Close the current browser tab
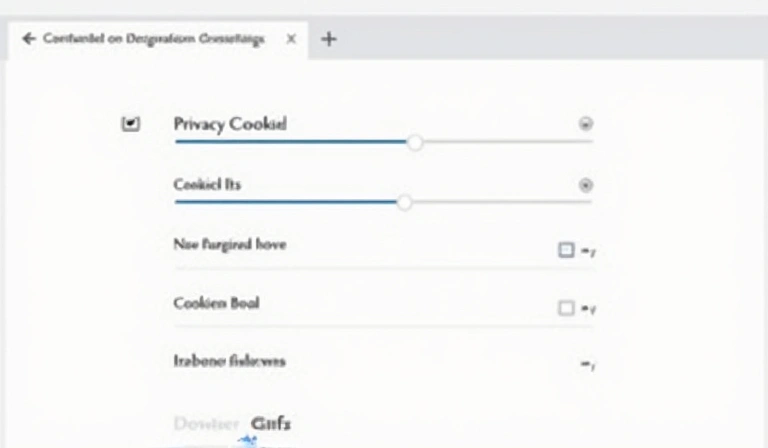 coord(291,39)
